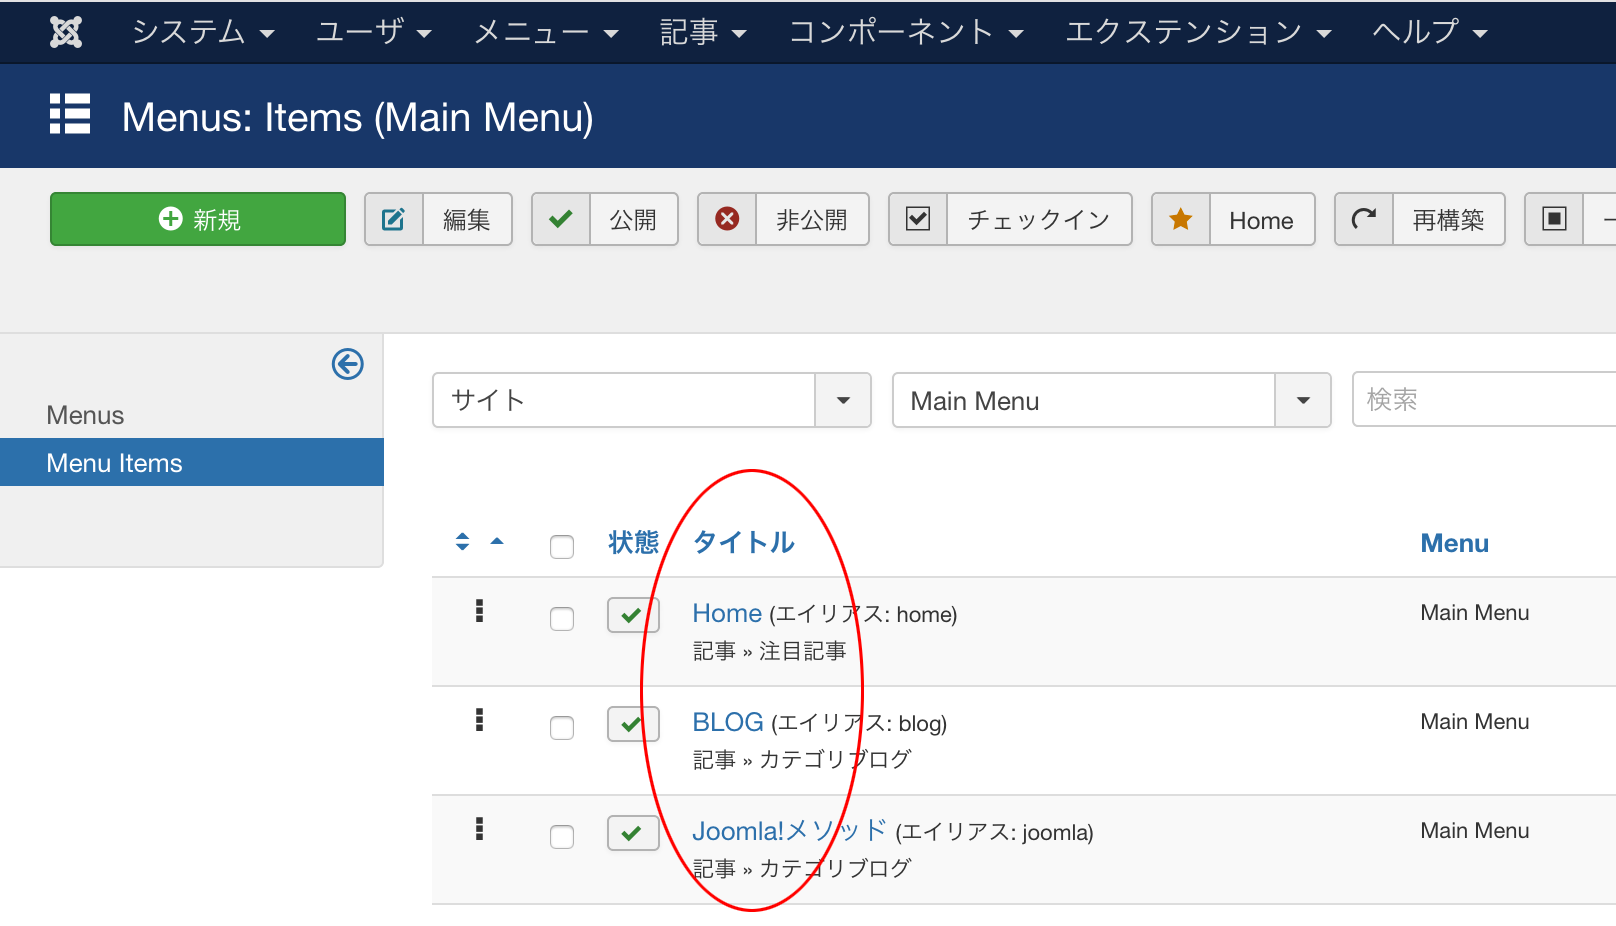Click the edit pencil icon (編集)

pyautogui.click(x=394, y=220)
